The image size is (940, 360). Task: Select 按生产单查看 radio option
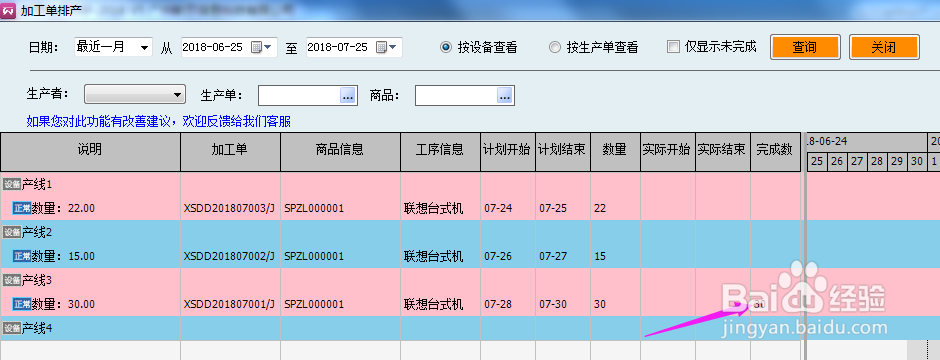pos(555,47)
